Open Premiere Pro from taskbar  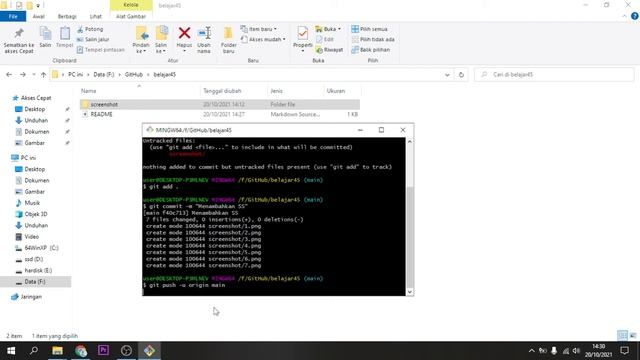click(103, 351)
